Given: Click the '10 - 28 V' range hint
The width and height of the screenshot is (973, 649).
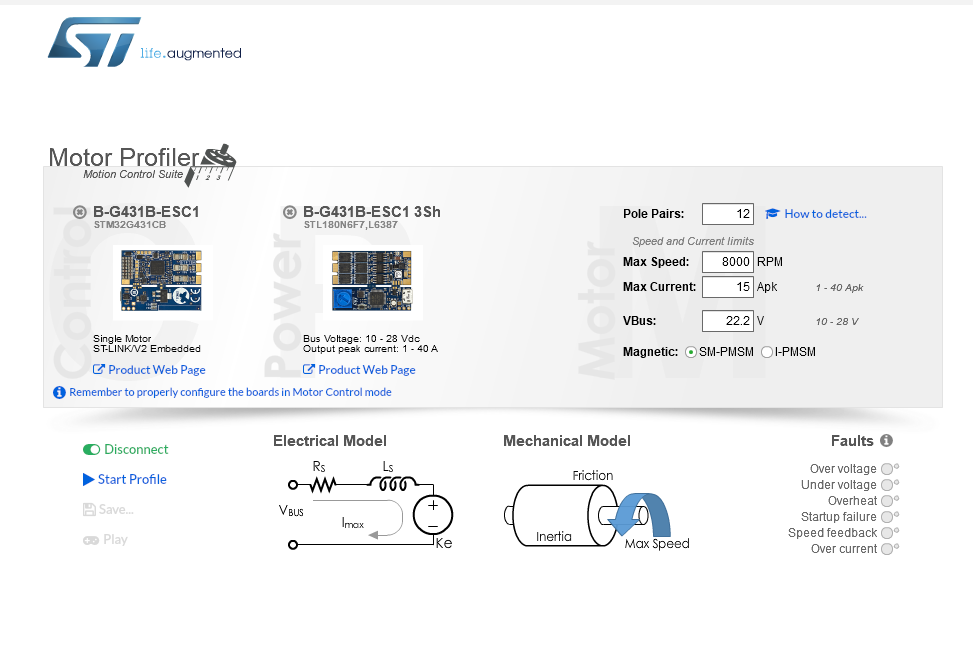Looking at the screenshot, I should click(x=837, y=321).
